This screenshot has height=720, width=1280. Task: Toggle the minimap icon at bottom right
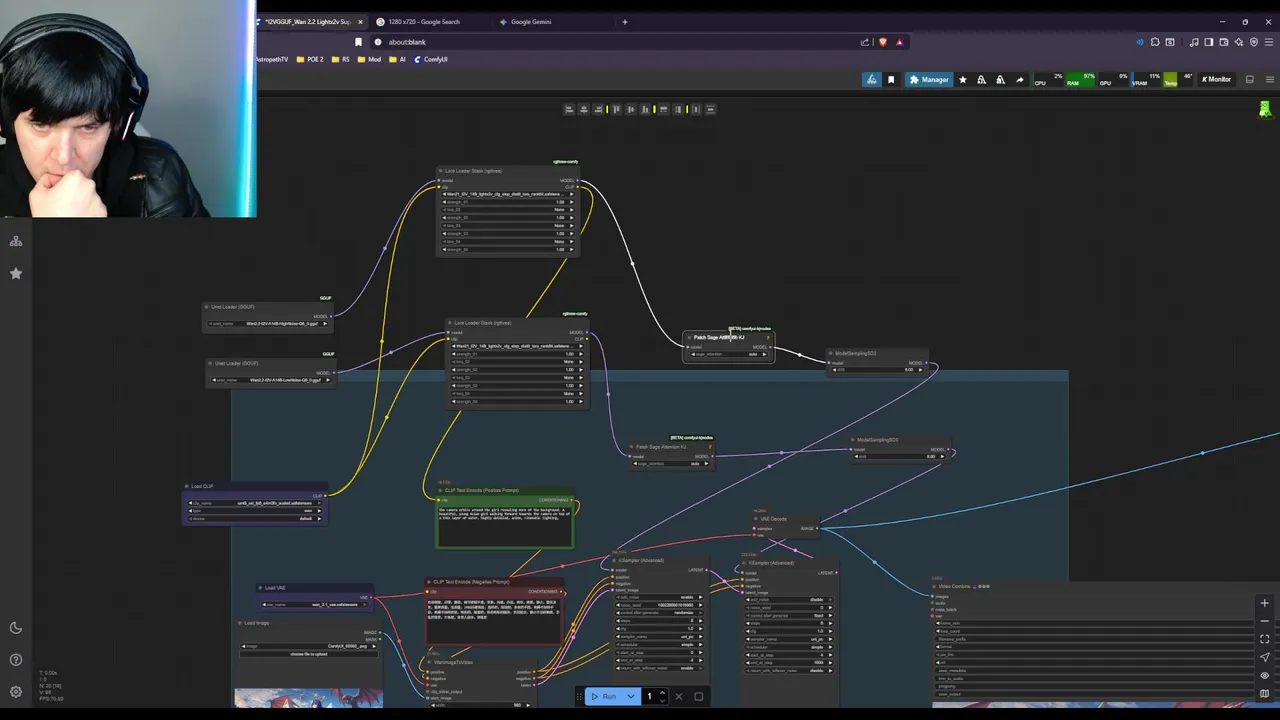tap(1264, 693)
